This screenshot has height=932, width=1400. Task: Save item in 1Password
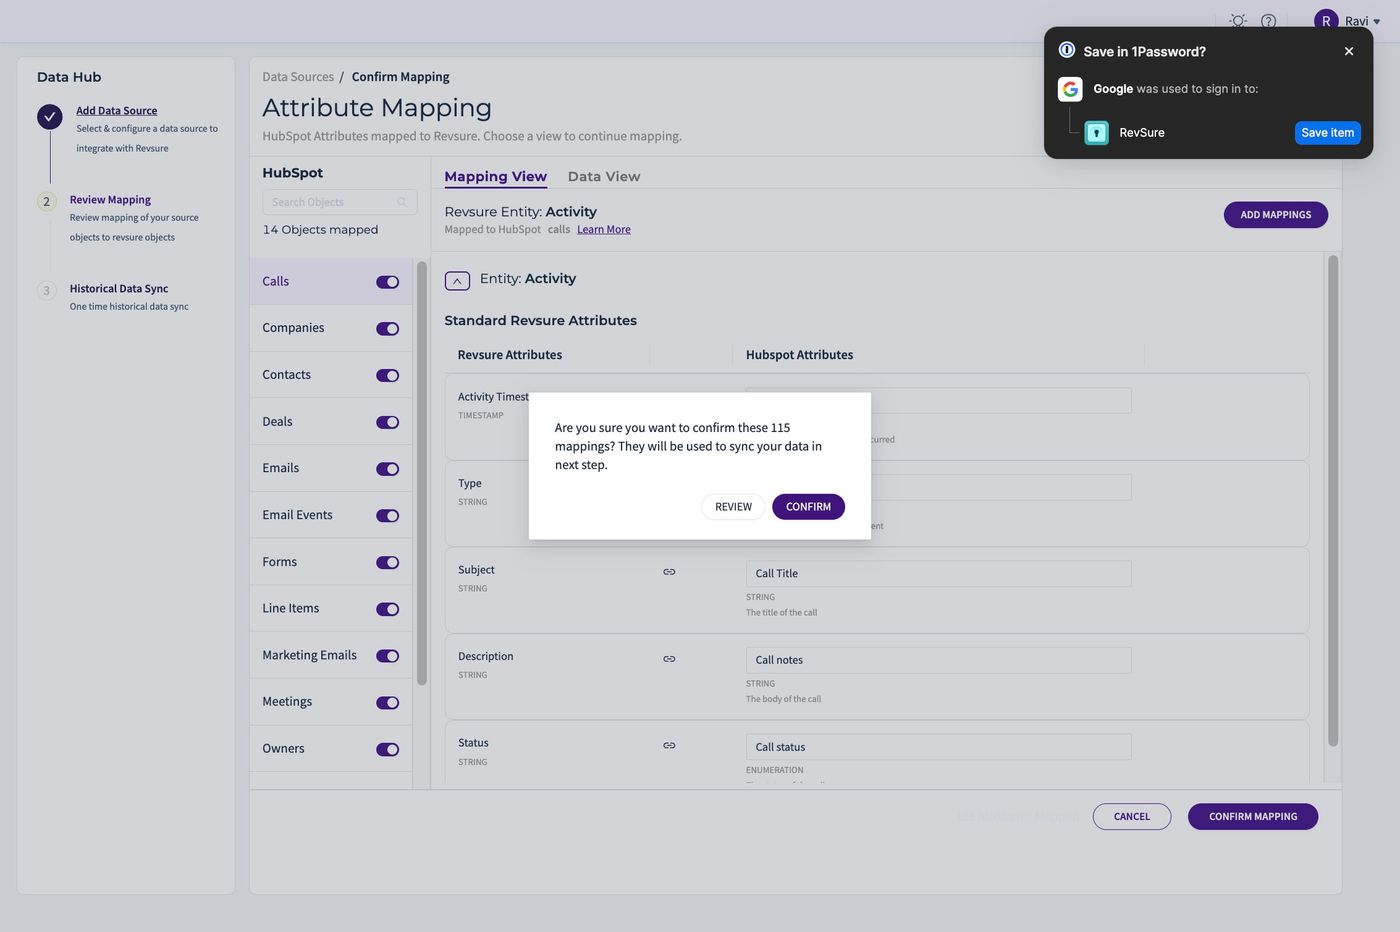(x=1327, y=132)
